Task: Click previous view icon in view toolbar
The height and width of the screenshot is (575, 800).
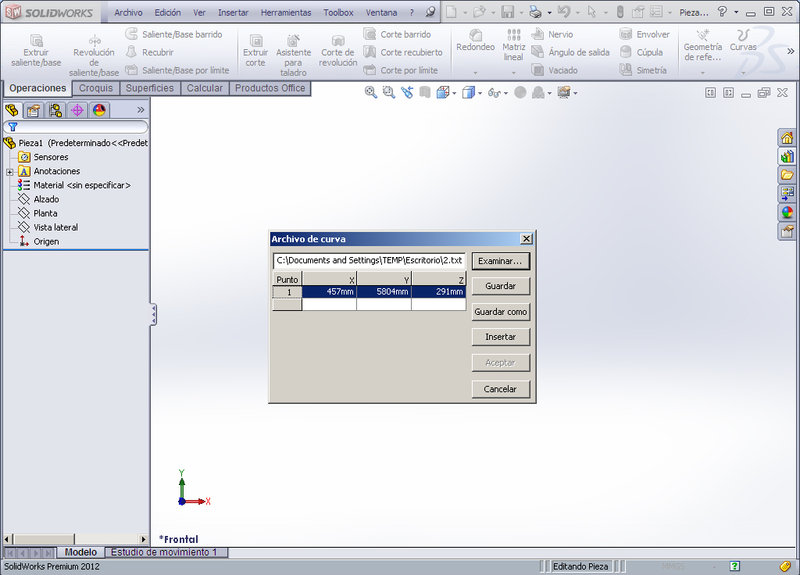Action: point(407,92)
